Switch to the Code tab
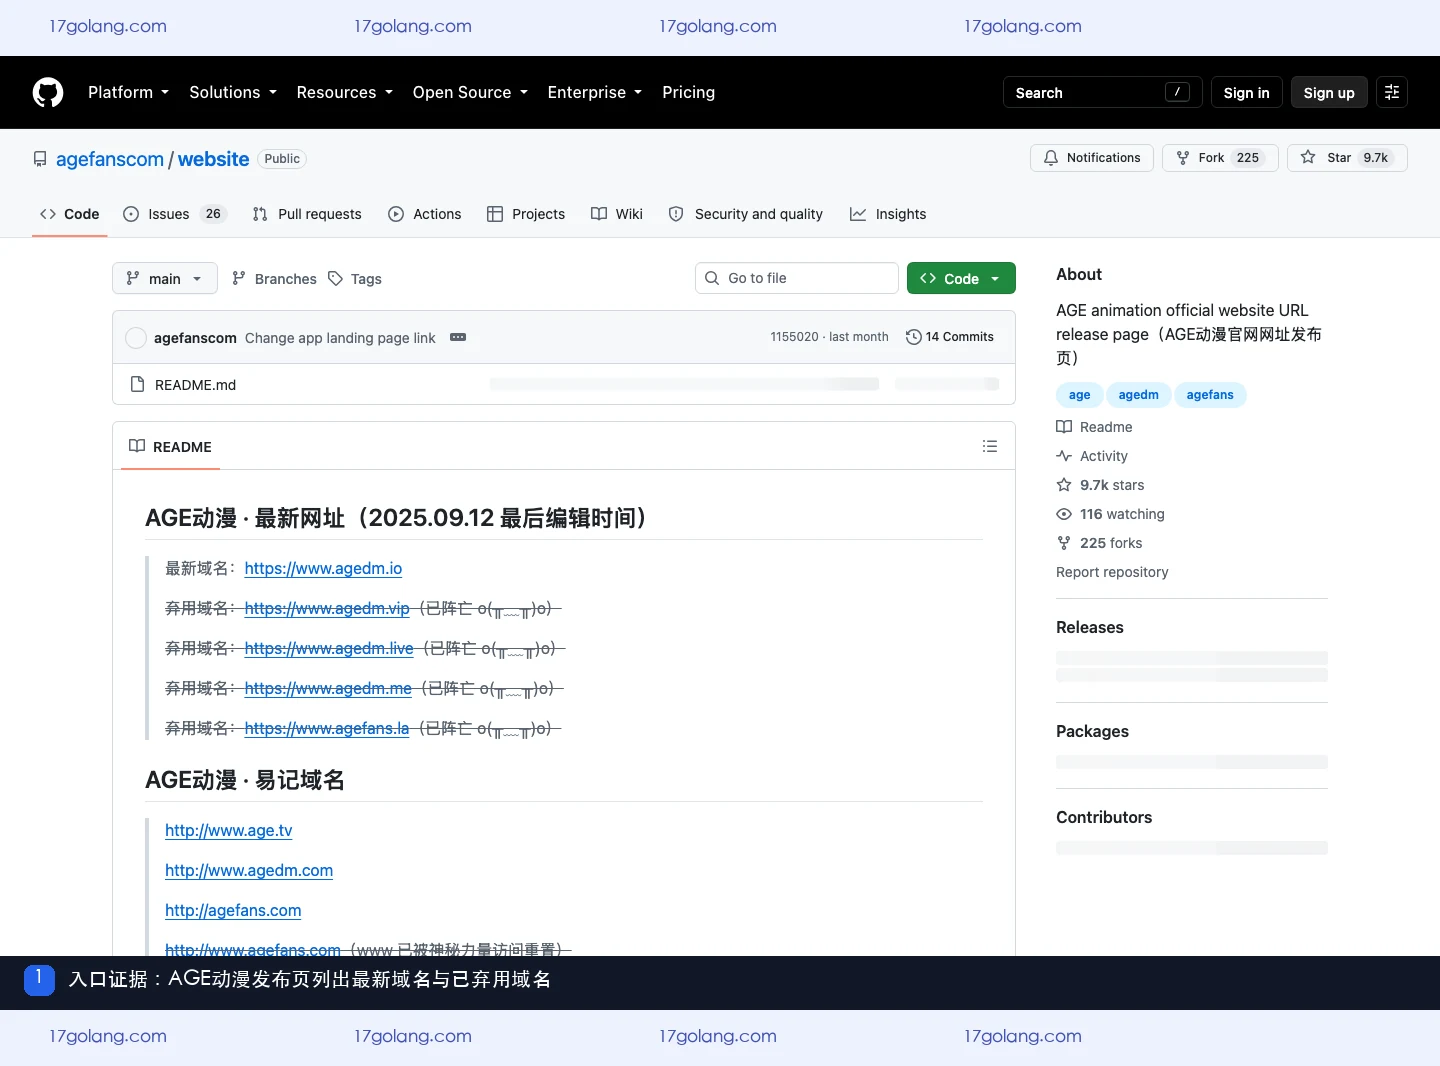 pos(70,214)
